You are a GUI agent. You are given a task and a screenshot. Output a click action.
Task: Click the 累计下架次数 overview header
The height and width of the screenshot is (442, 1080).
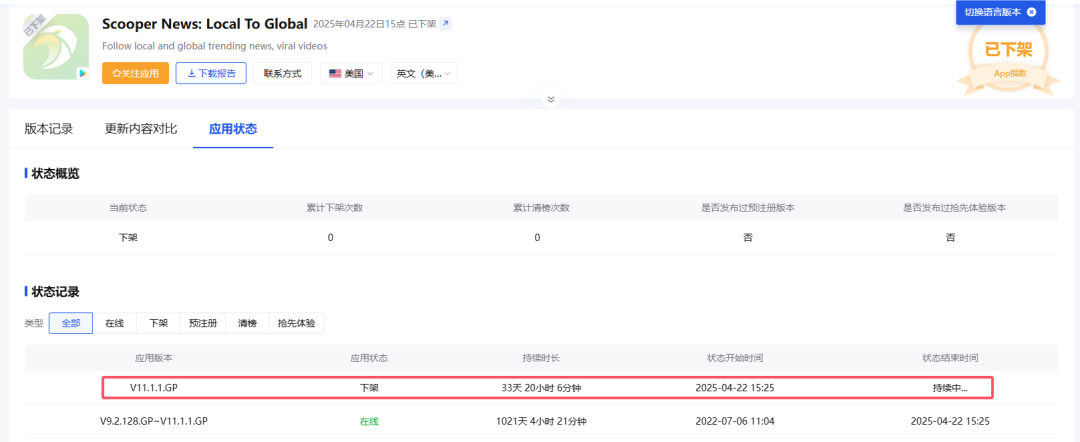[335, 207]
